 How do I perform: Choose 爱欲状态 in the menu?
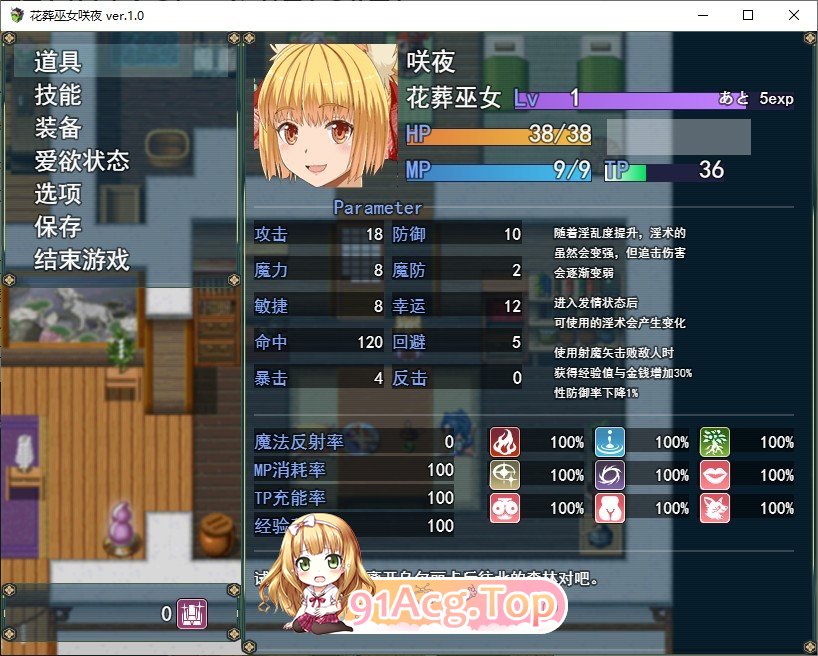click(82, 161)
